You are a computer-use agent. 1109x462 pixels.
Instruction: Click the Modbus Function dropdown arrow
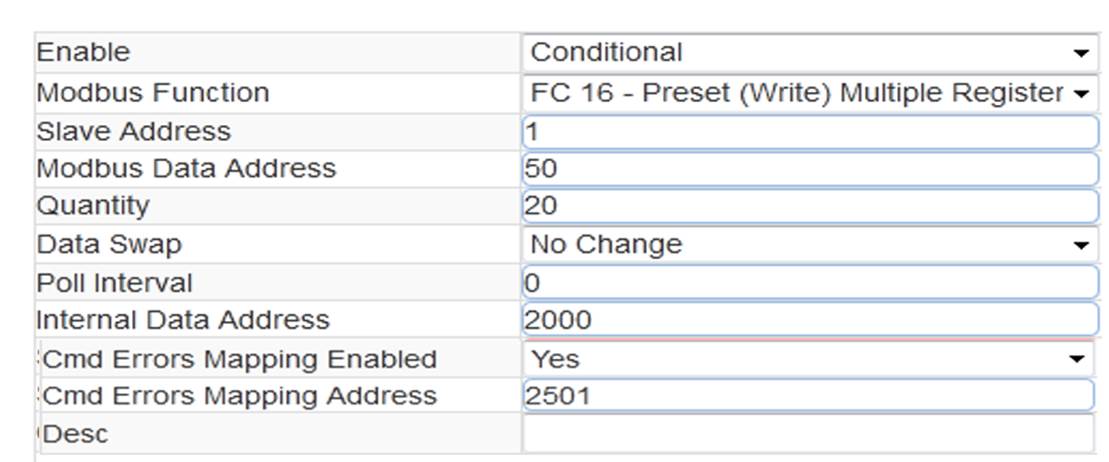1080,93
